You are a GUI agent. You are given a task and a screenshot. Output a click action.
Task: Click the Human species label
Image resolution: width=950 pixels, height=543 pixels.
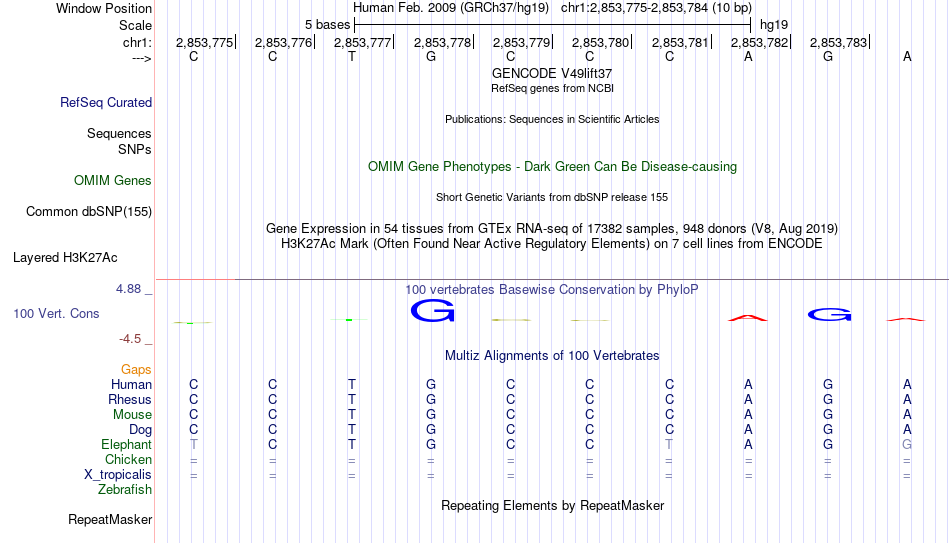(x=131, y=384)
